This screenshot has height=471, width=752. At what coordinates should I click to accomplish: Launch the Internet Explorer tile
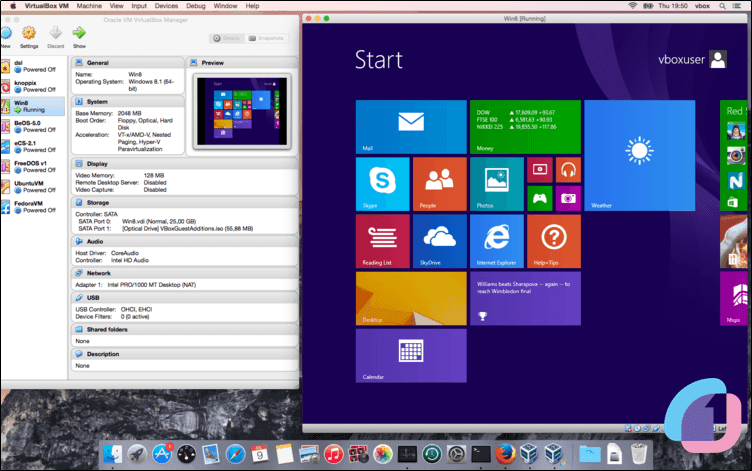tap(497, 241)
